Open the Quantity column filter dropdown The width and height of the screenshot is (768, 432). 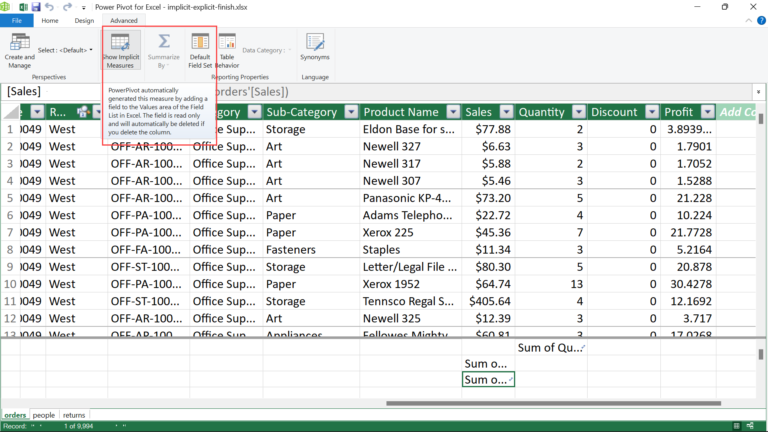pyautogui.click(x=575, y=112)
